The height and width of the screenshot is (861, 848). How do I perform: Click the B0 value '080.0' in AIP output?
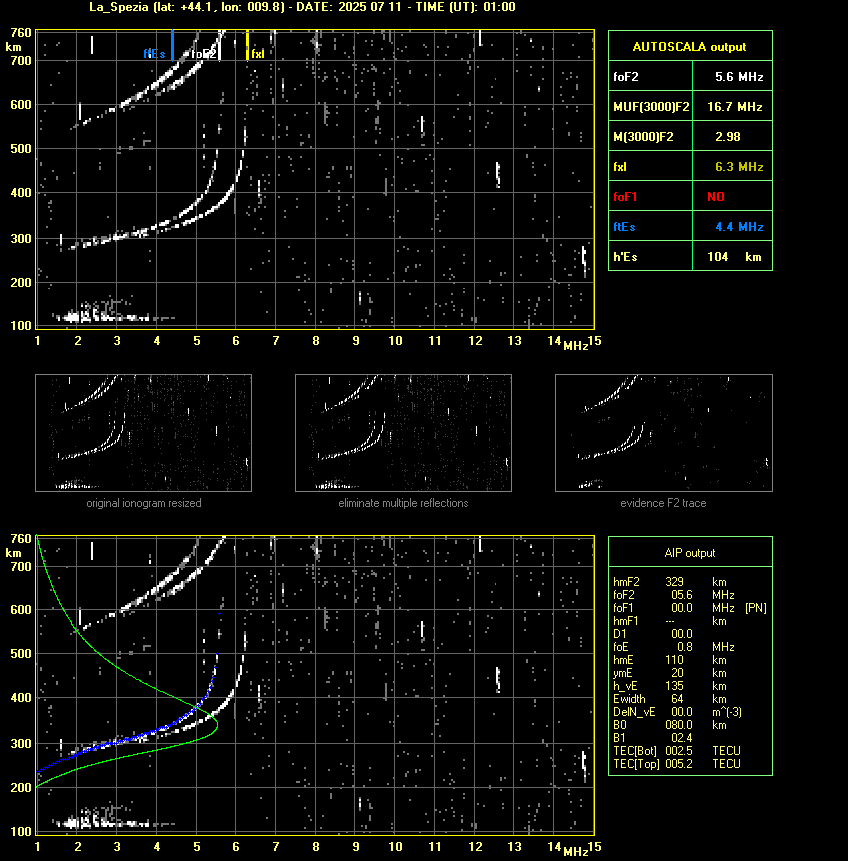click(x=679, y=725)
